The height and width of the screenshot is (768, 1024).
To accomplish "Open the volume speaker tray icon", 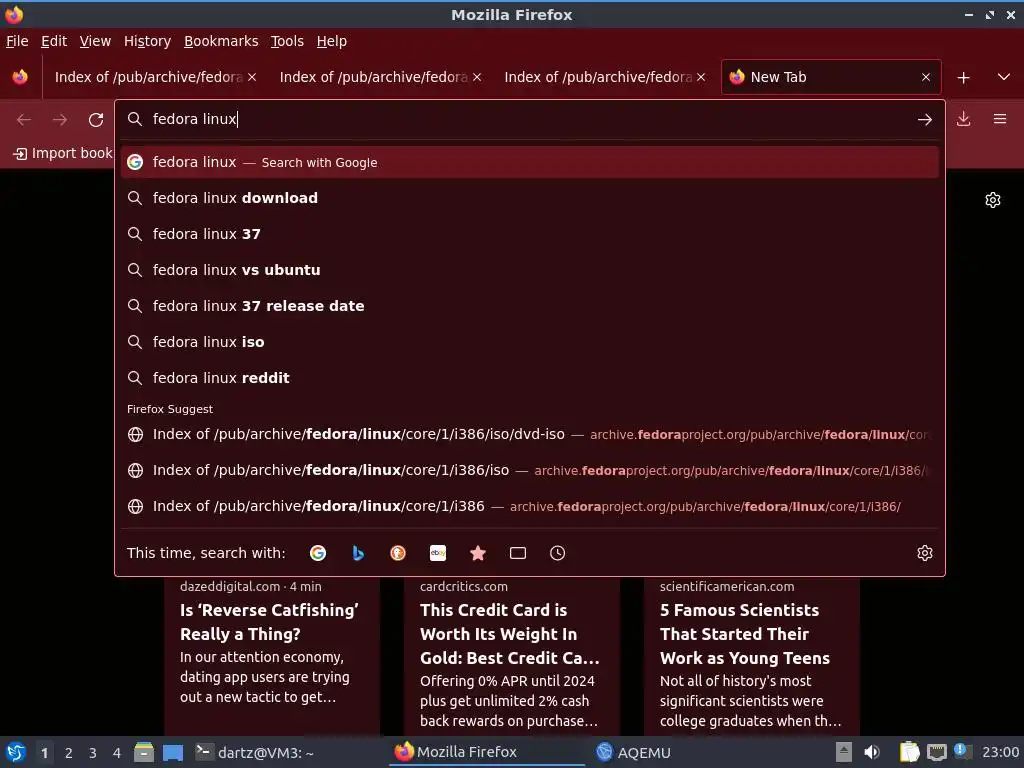I will (872, 752).
